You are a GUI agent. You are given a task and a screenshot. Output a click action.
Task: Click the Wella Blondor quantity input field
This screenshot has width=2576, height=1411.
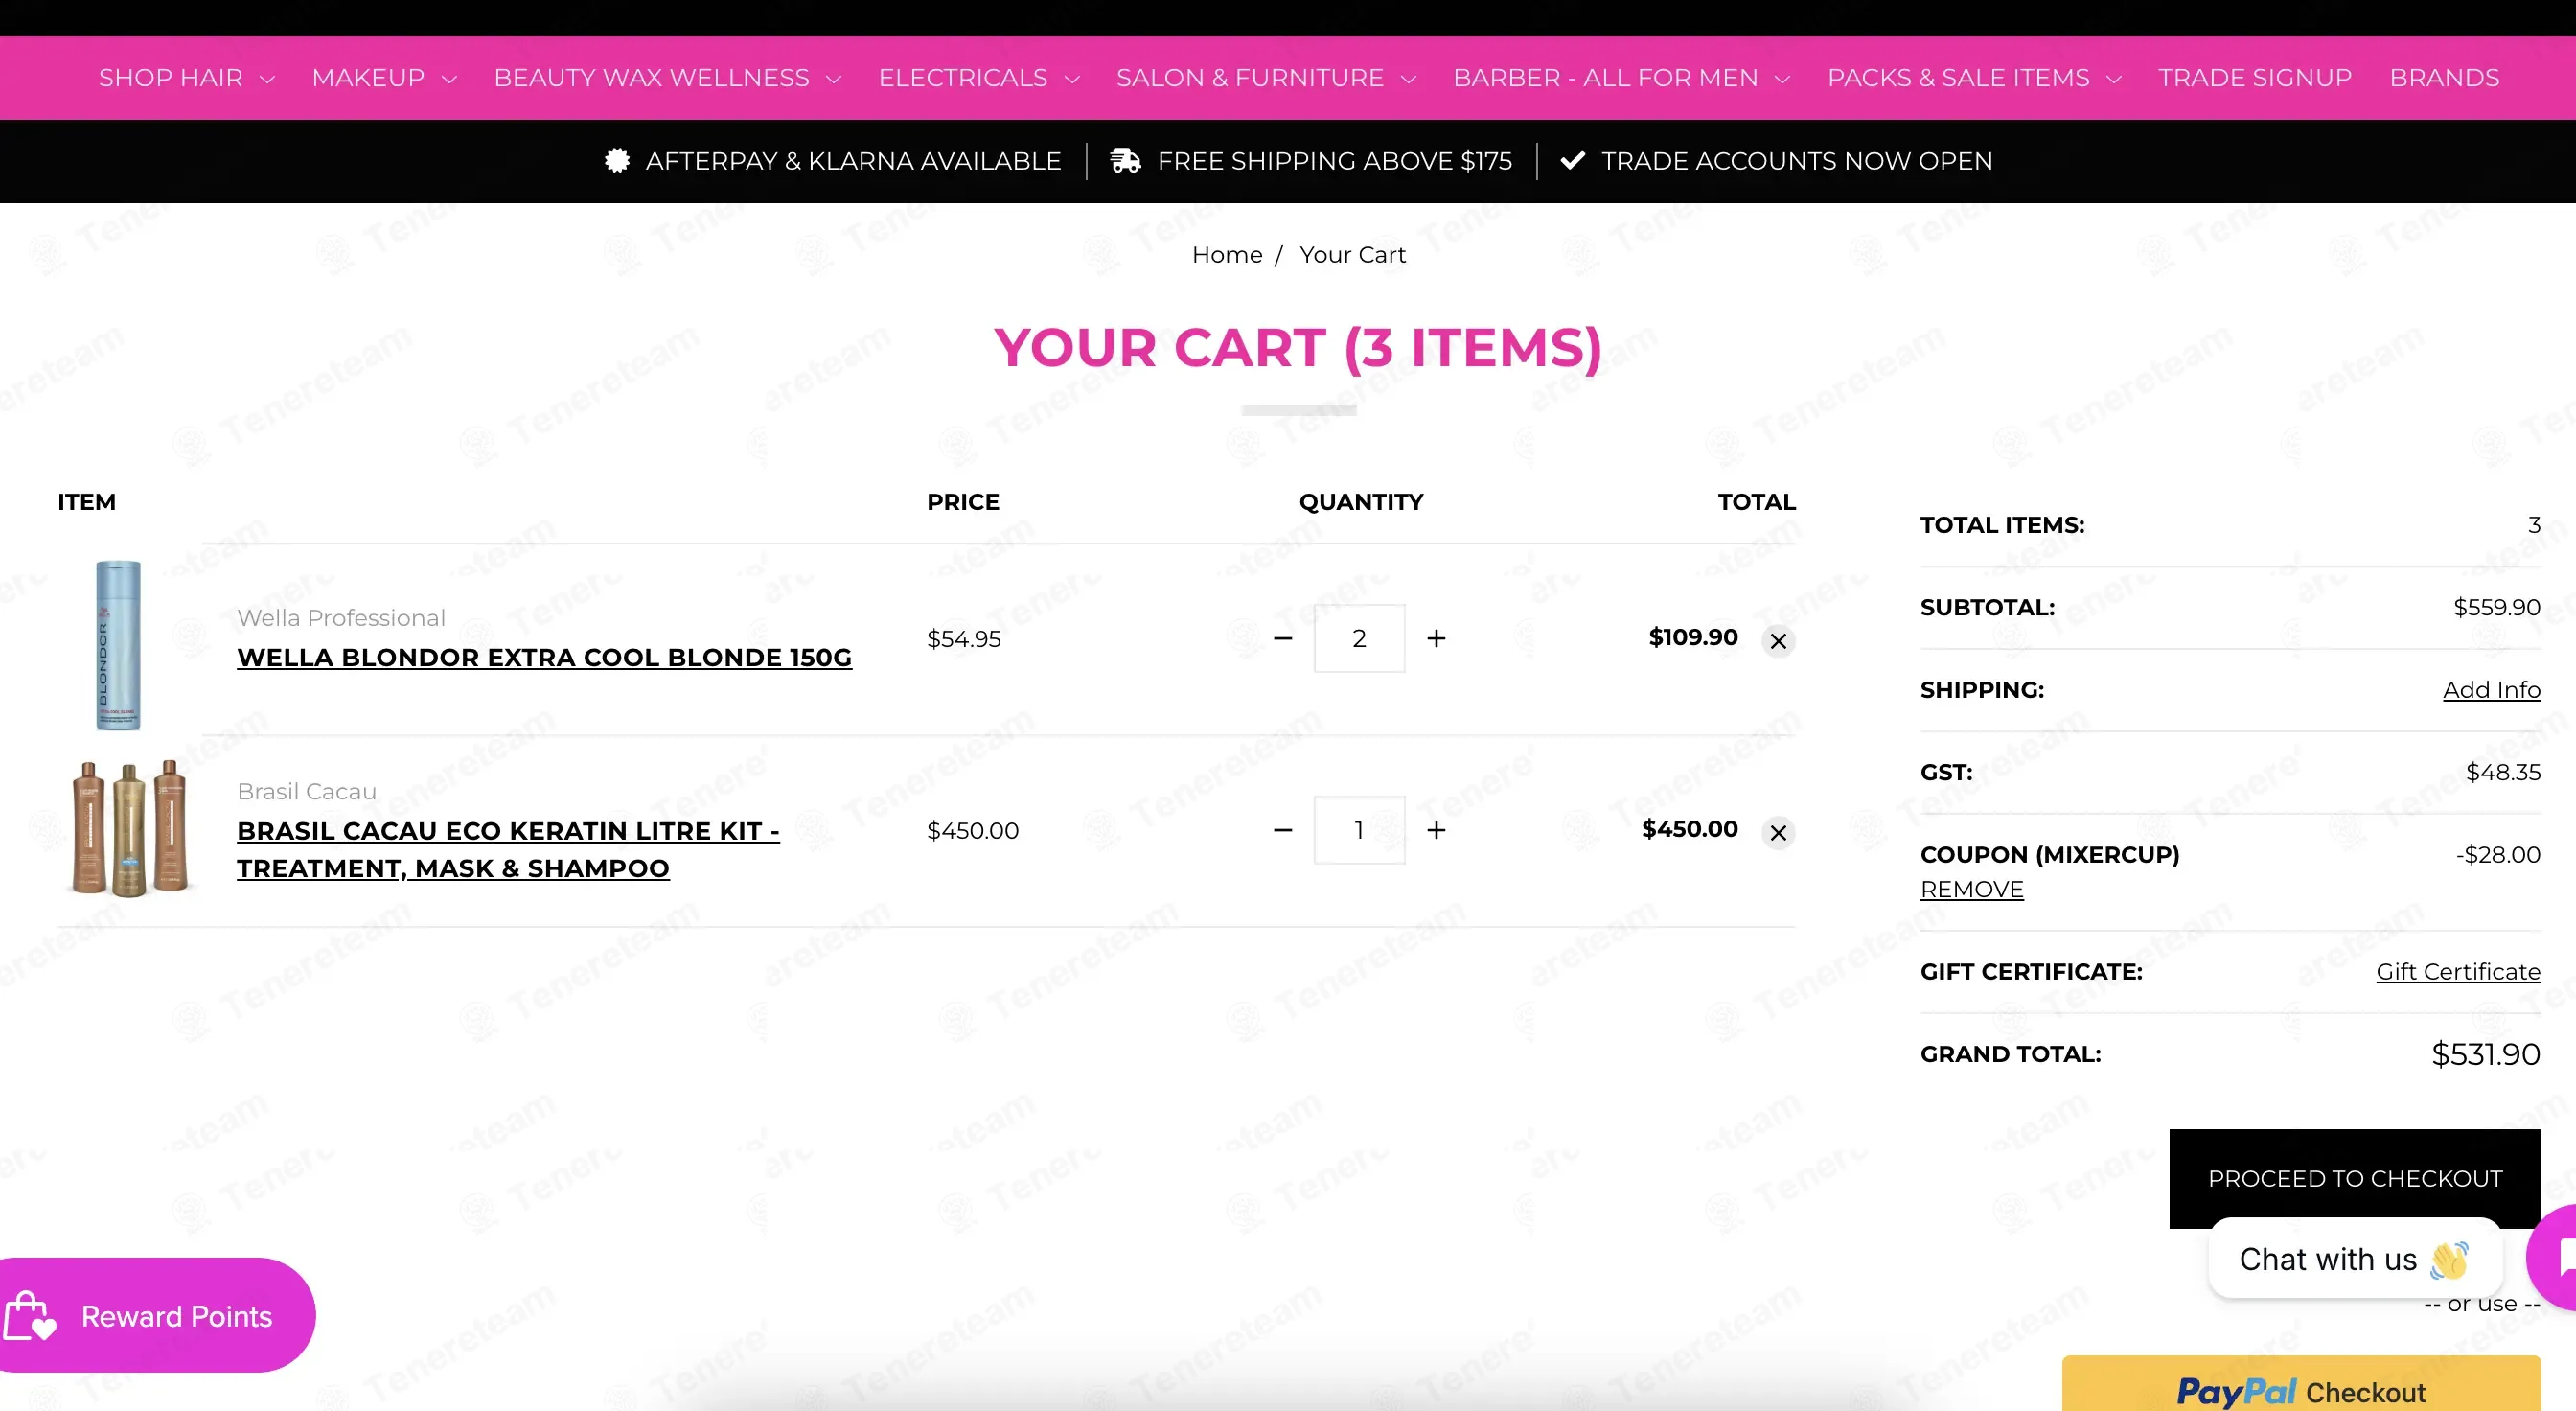tap(1359, 638)
